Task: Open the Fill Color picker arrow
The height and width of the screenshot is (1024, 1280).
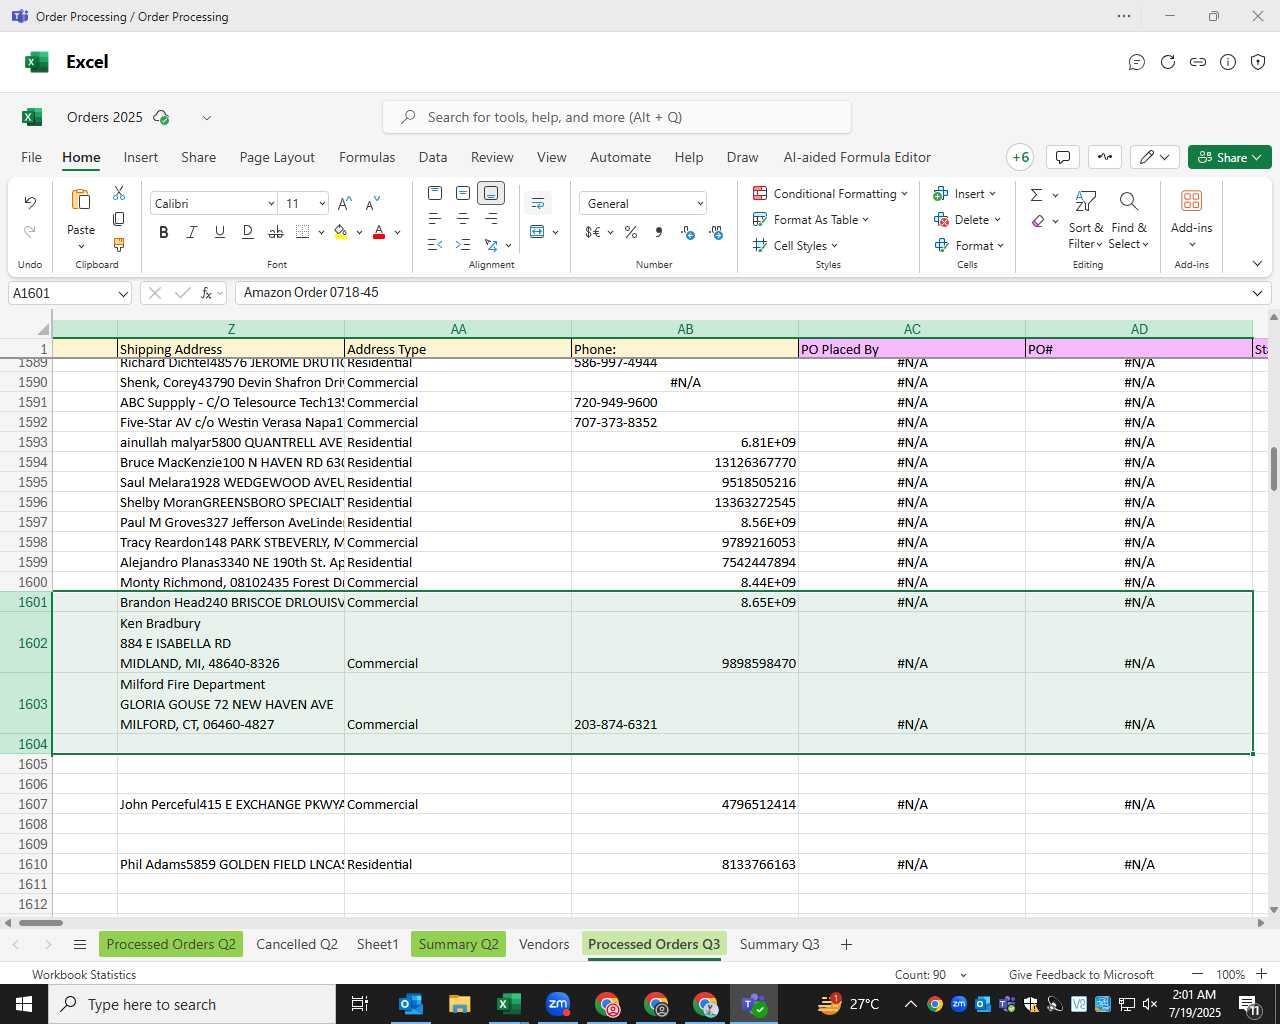Action: click(x=359, y=232)
